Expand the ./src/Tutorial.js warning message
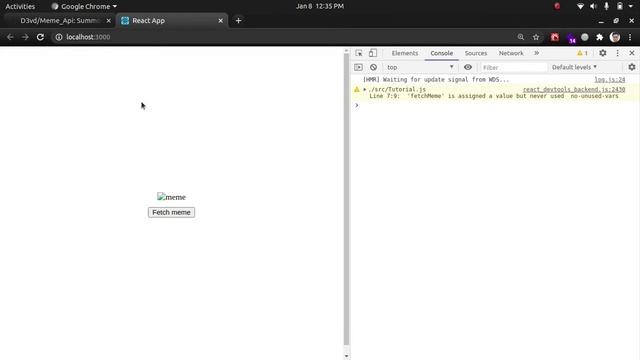This screenshot has height=360, width=640. click(x=364, y=89)
